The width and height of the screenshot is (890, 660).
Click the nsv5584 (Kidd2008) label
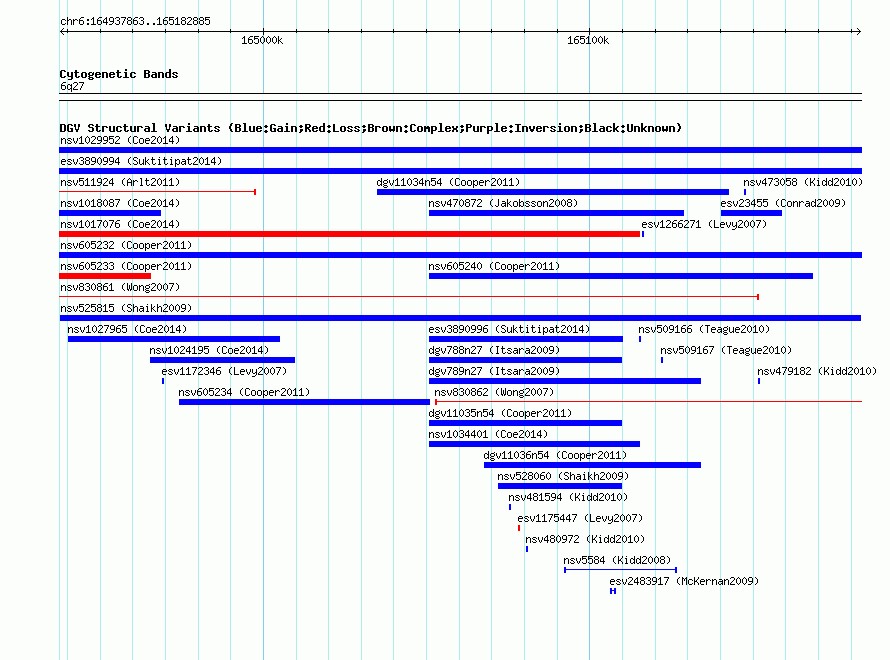click(x=617, y=560)
